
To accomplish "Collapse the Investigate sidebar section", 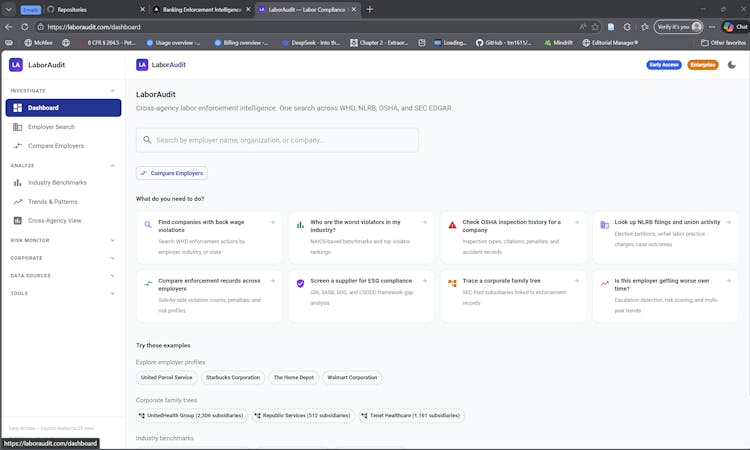I will pyautogui.click(x=112, y=90).
